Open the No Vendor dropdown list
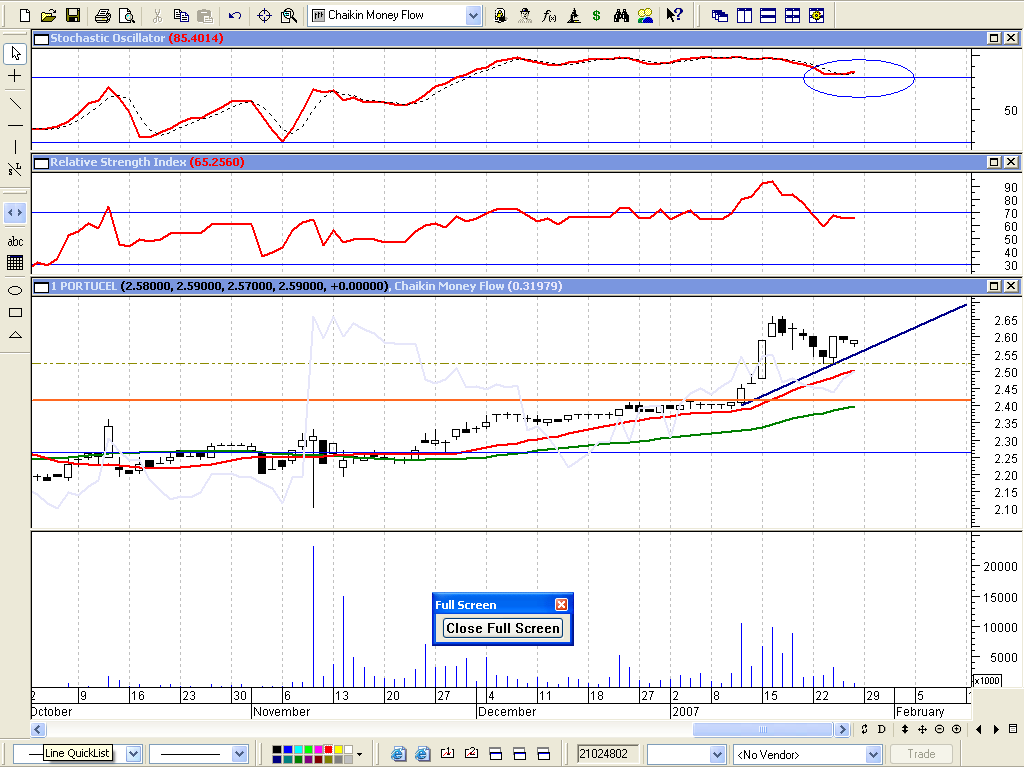 point(873,754)
